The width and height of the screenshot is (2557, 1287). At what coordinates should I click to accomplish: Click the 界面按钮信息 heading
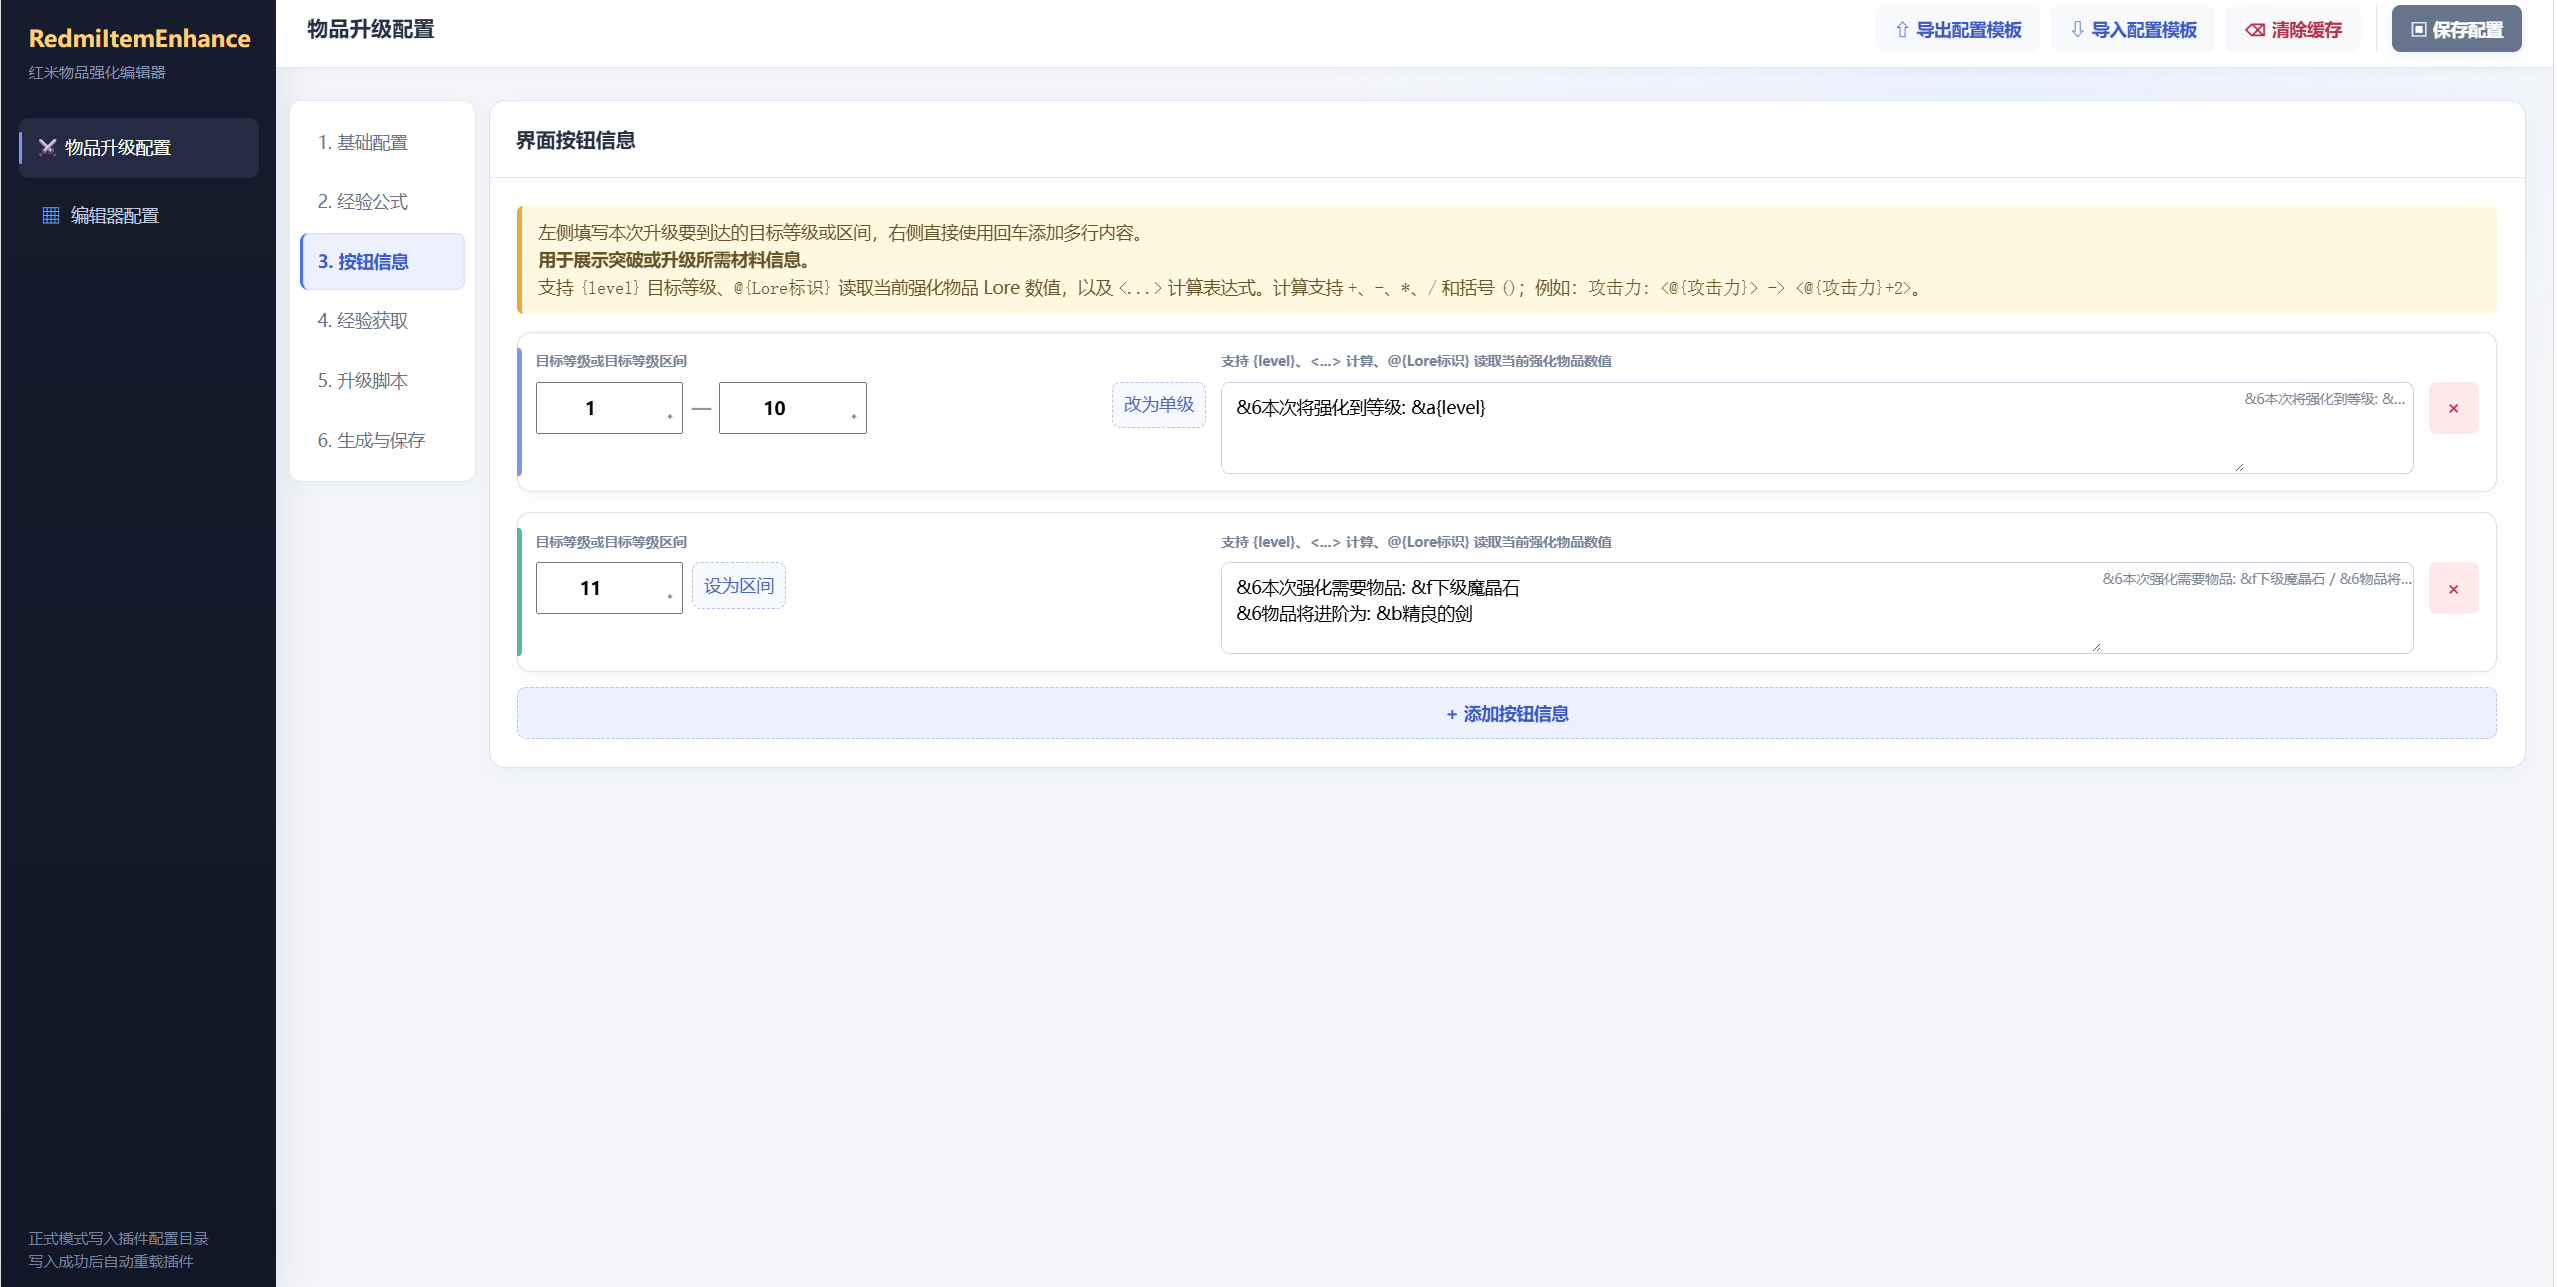pyautogui.click(x=576, y=141)
